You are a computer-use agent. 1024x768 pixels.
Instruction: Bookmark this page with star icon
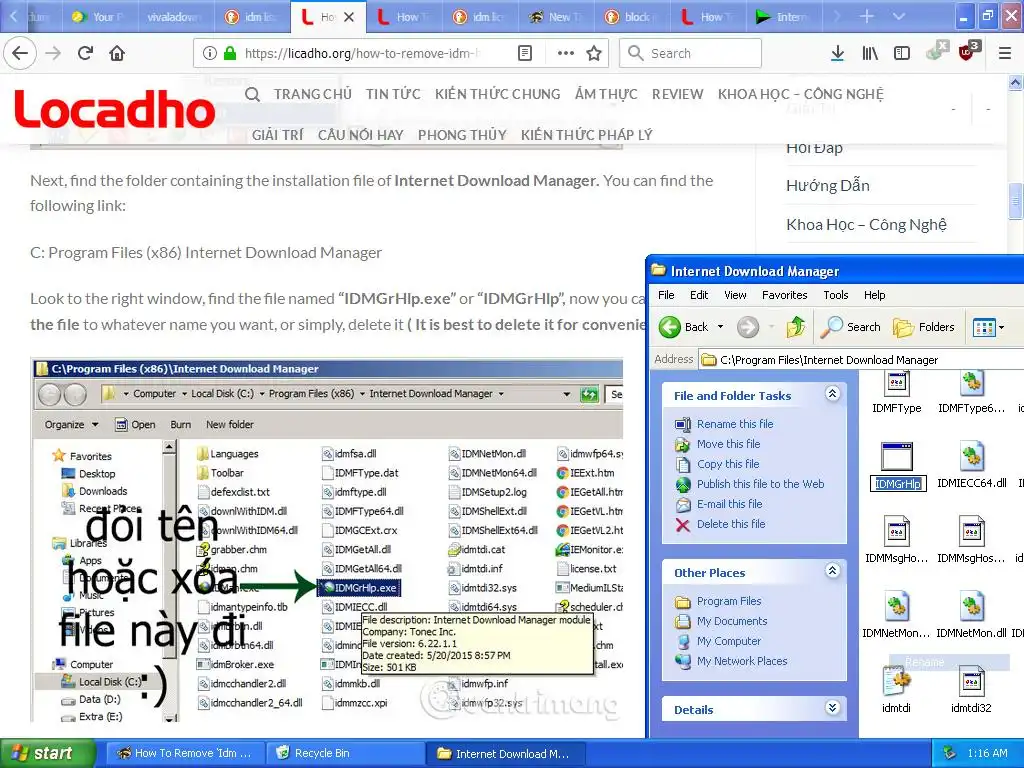pos(594,53)
